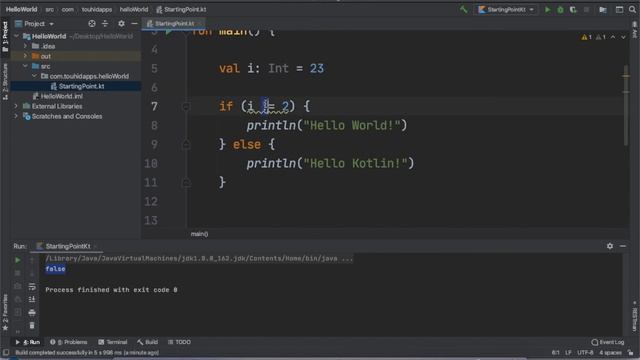This screenshot has width=640, height=360.
Task: Click editor vertical scrollbar
Action: [x=626, y=104]
